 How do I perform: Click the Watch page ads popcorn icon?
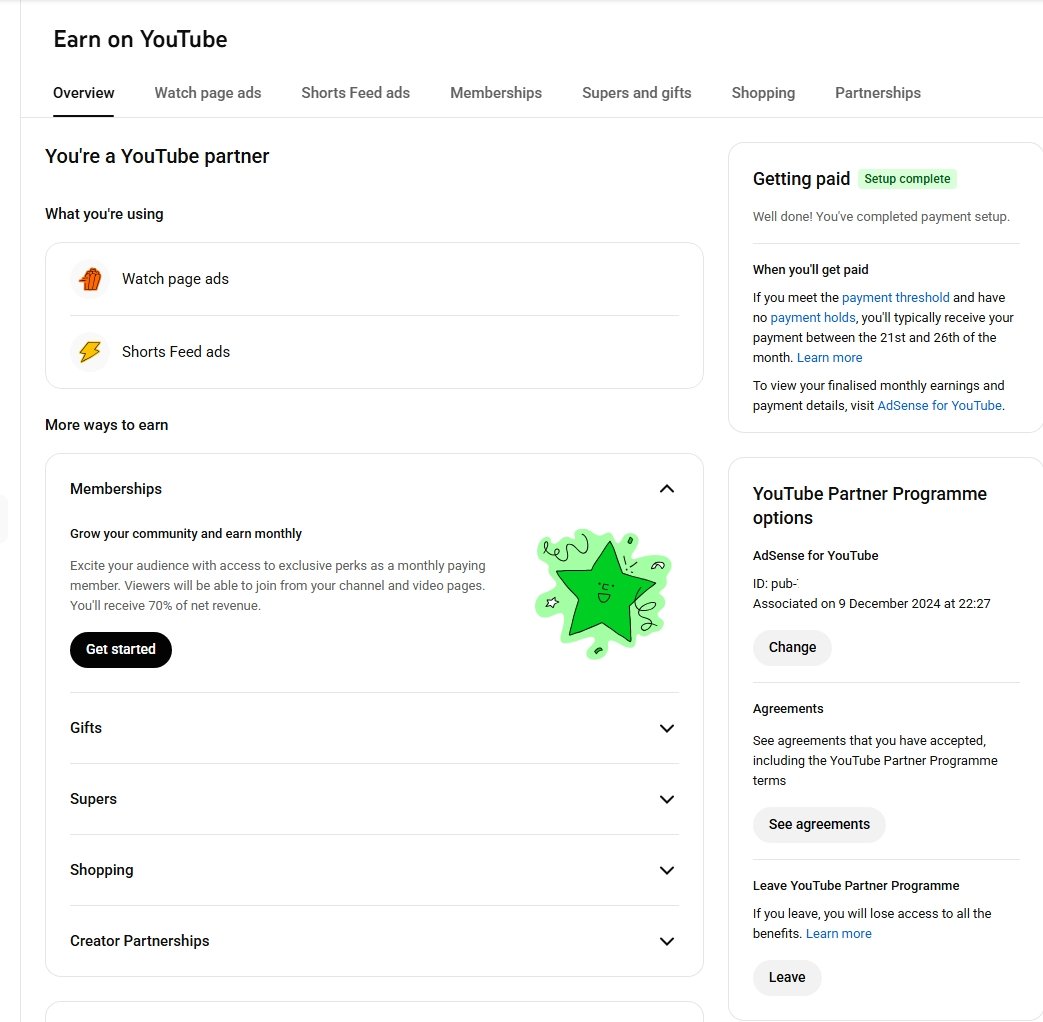point(90,279)
